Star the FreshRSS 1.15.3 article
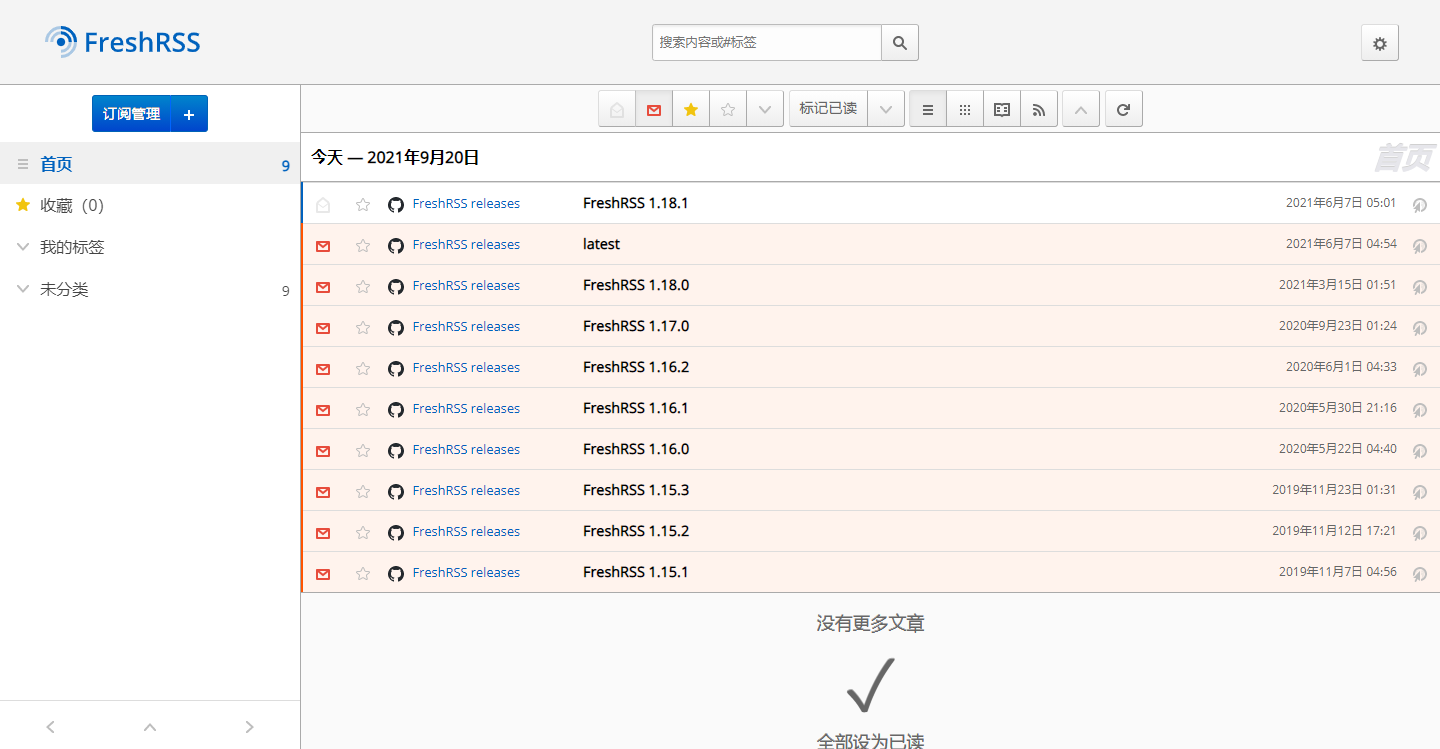Screen dimensions: 1440x749 (x=363, y=492)
